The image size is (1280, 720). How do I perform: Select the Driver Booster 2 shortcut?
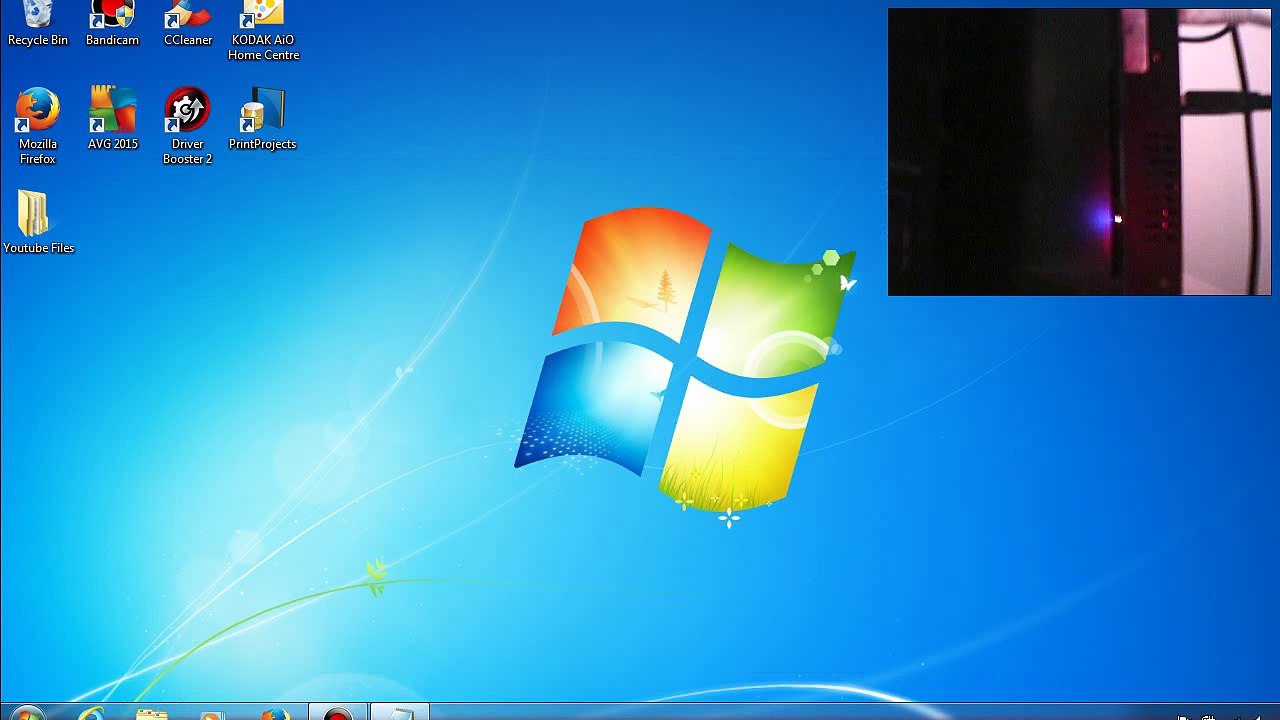pos(187,126)
